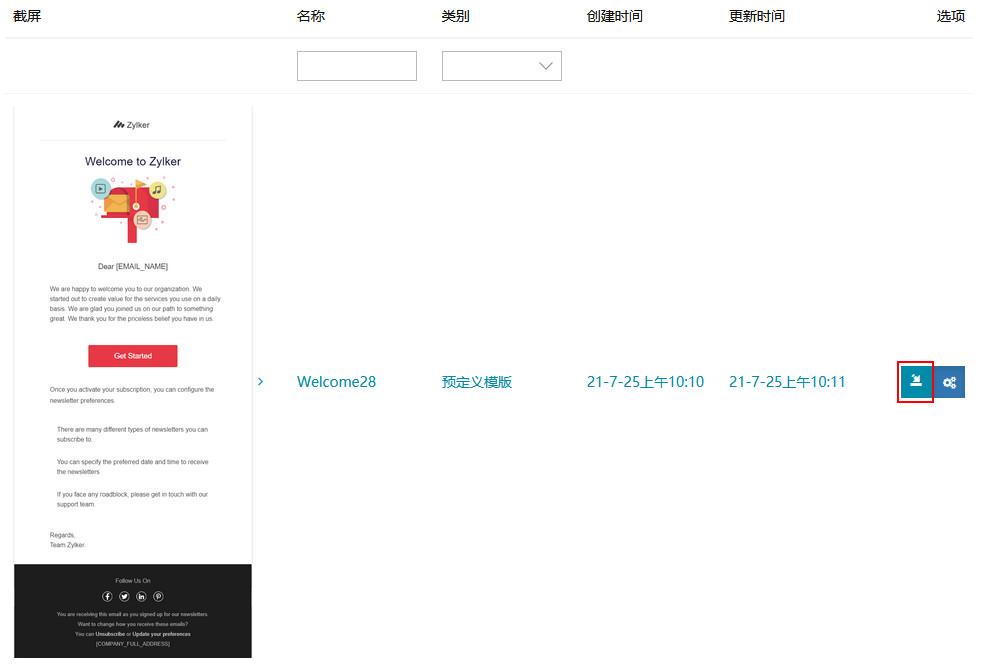Click created time 21-7-25上午10:10
984x665 pixels.
tap(645, 381)
